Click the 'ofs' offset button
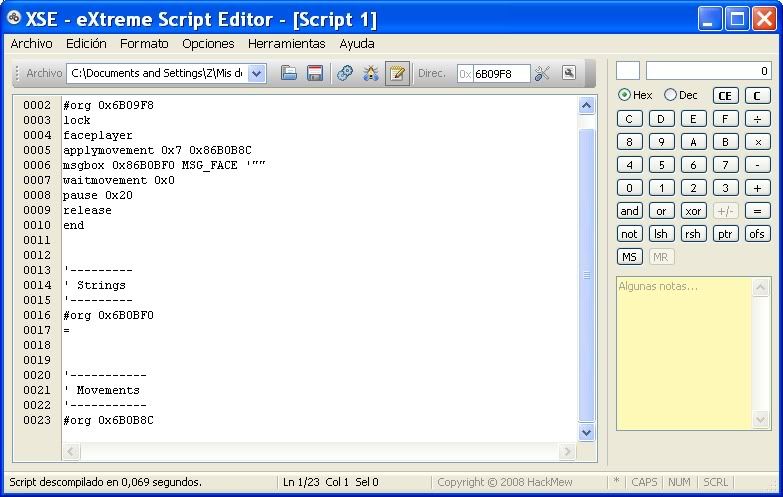This screenshot has height=497, width=783. pos(758,234)
